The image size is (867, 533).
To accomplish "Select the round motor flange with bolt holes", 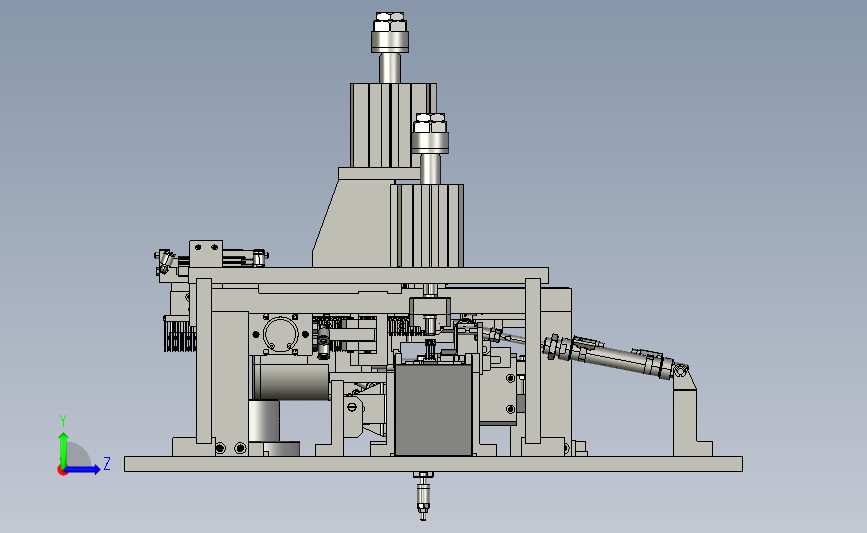I will click(x=280, y=334).
